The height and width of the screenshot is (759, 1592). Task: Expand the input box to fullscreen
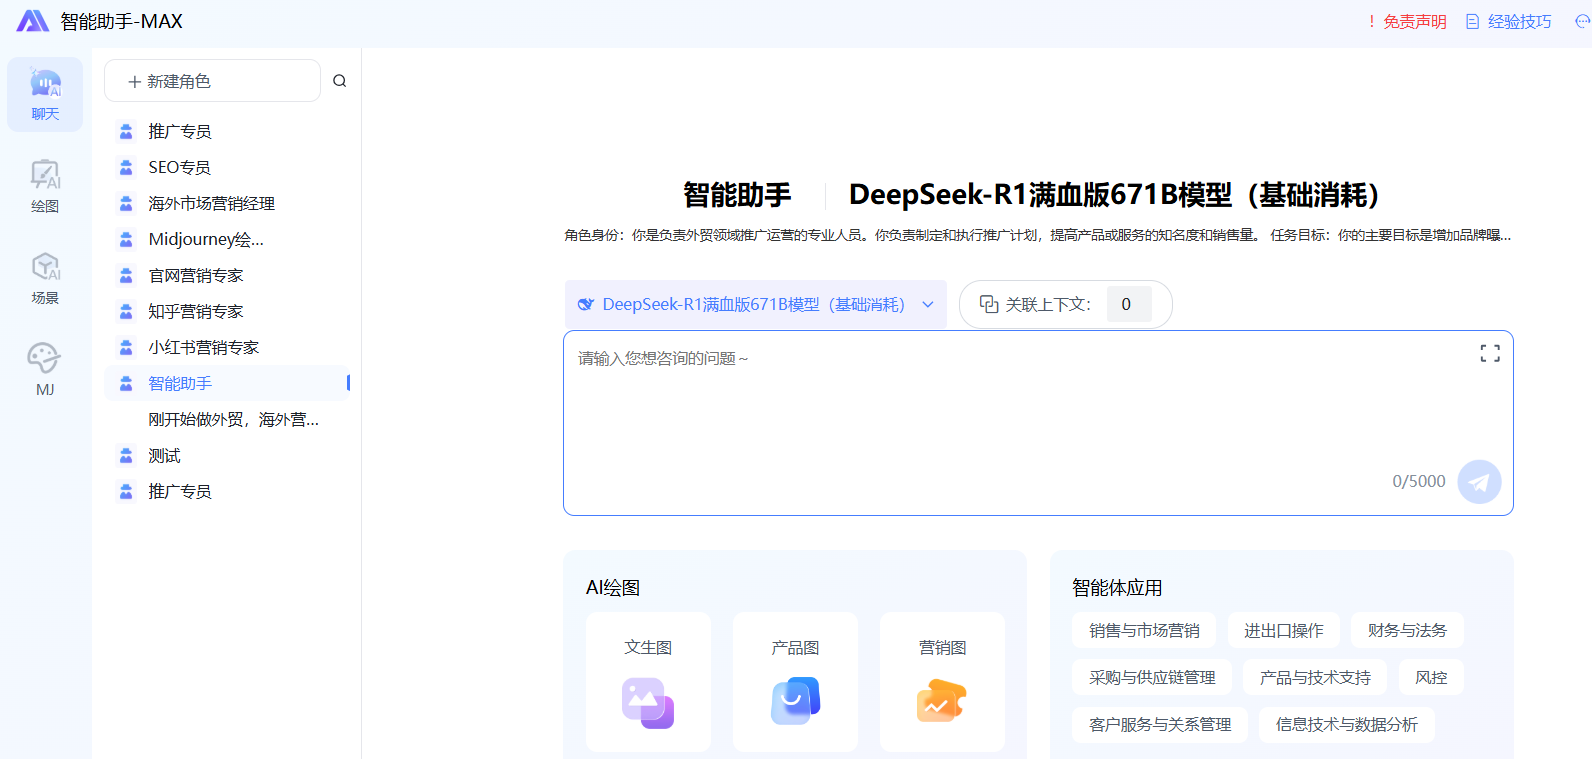[1489, 353]
